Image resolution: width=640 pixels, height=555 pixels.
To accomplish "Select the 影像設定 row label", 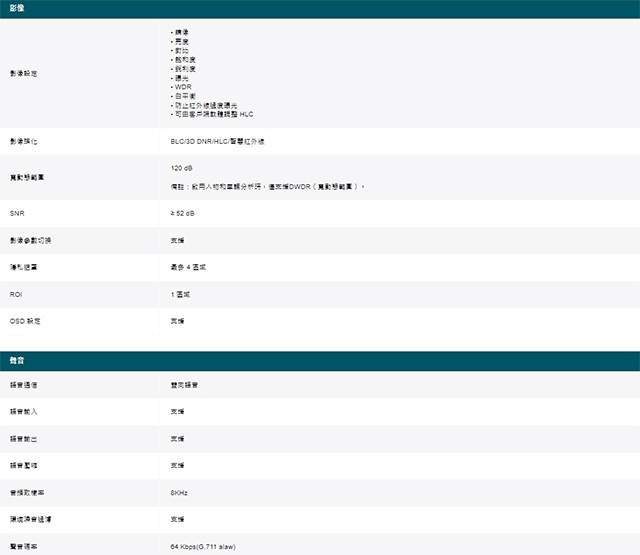I will [x=25, y=74].
